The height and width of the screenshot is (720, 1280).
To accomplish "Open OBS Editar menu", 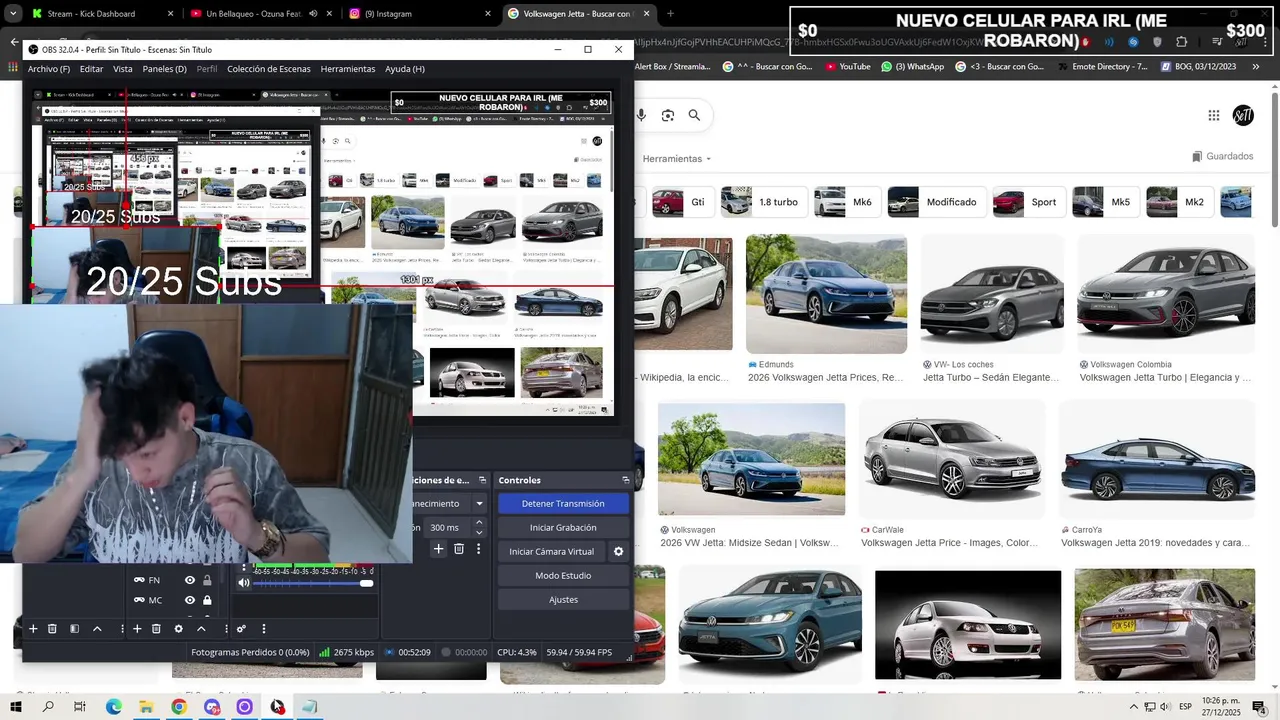I will point(92,69).
